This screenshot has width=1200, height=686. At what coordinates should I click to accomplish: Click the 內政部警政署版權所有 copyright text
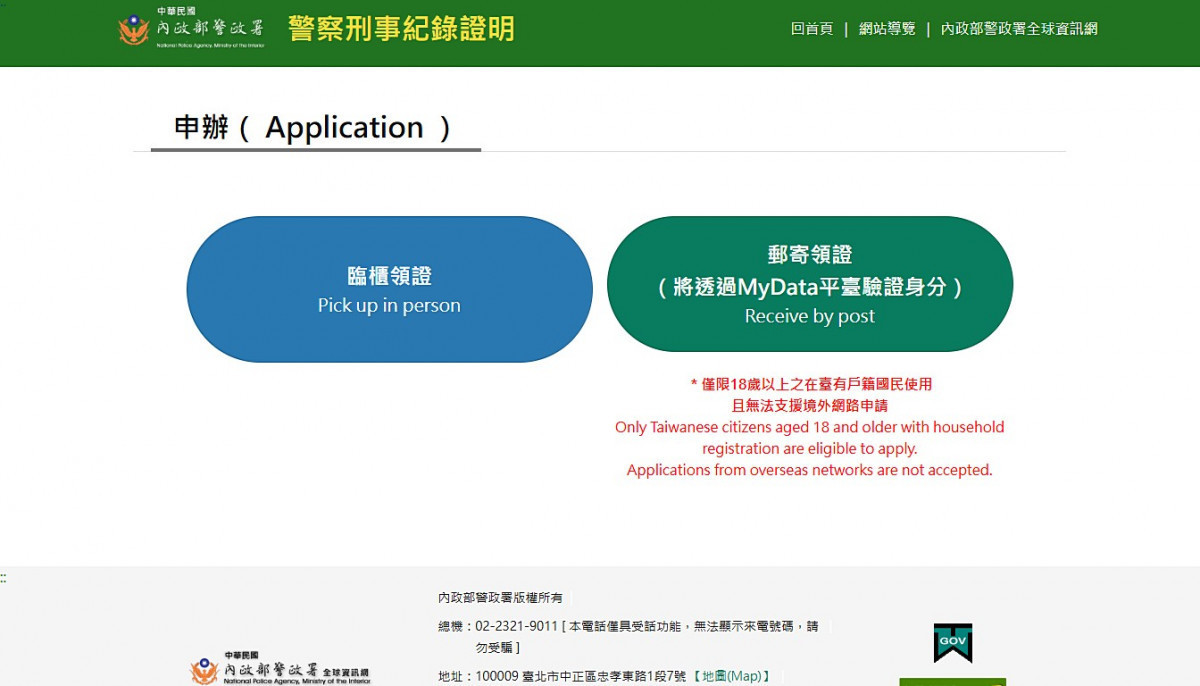click(x=500, y=597)
